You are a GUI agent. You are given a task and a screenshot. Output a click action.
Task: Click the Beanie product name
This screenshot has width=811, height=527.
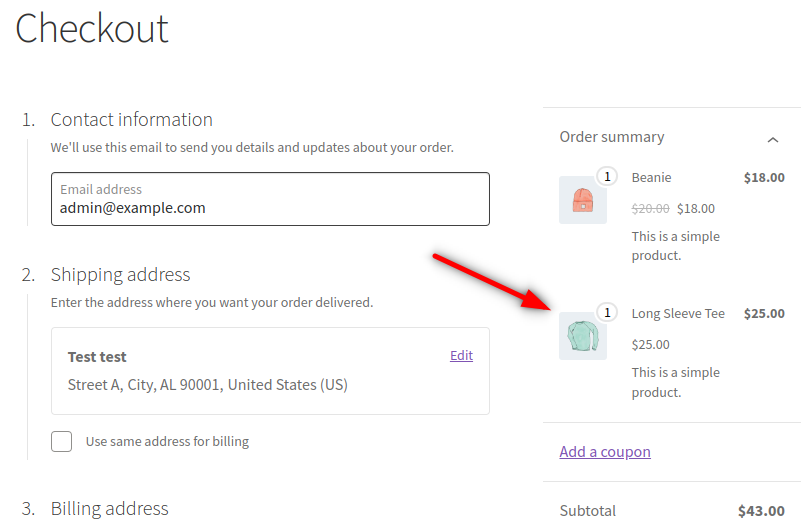click(x=652, y=177)
